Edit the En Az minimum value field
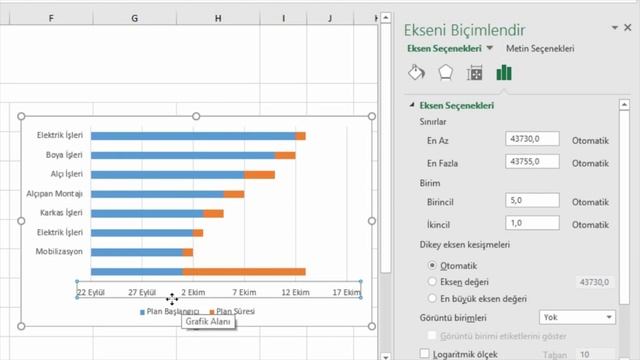 pos(532,139)
